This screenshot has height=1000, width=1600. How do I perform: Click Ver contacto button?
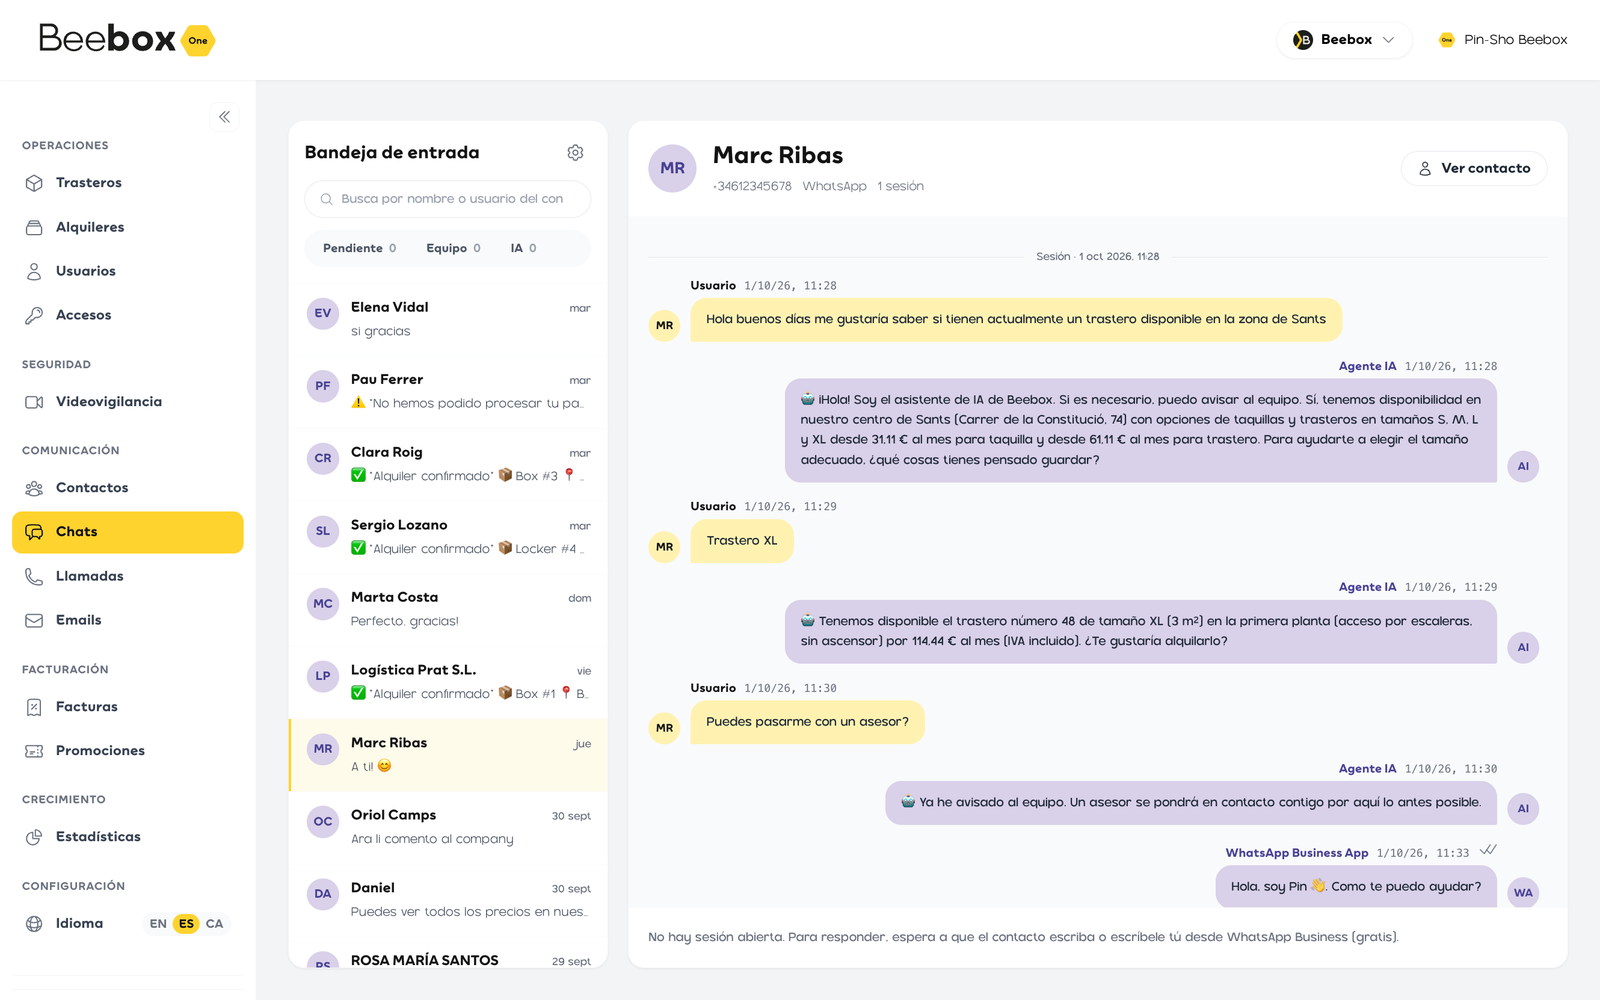1474,169
